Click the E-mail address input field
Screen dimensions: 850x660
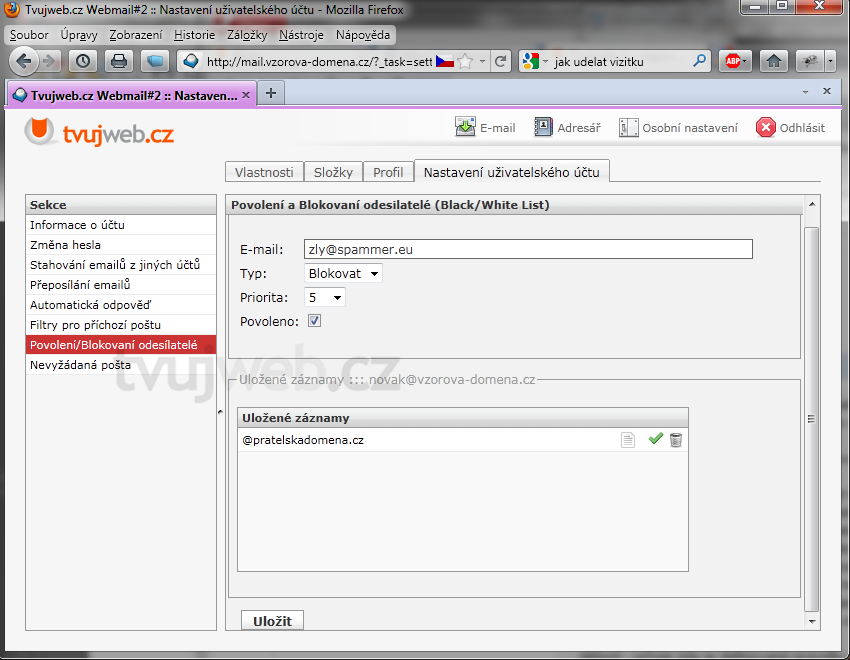tap(527, 249)
